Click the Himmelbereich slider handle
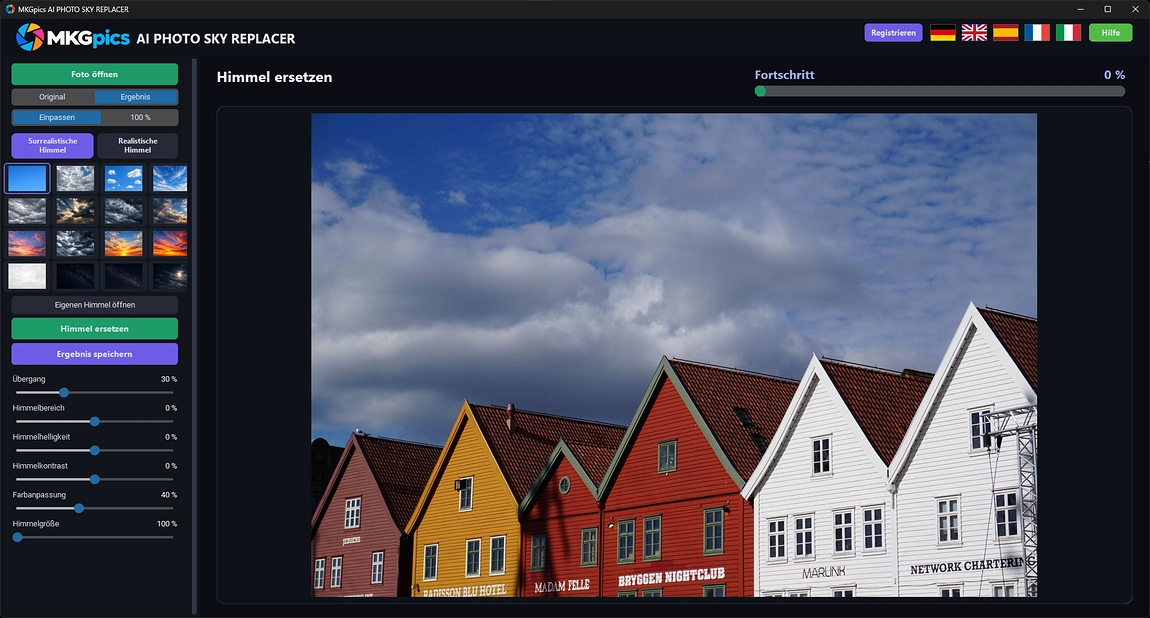 coord(95,422)
